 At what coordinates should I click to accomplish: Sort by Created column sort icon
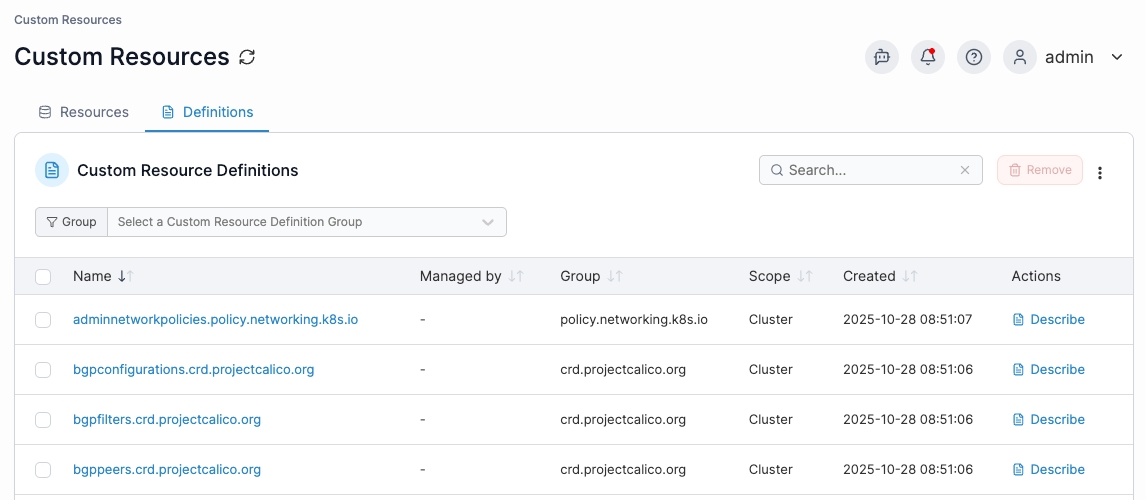[x=909, y=276]
